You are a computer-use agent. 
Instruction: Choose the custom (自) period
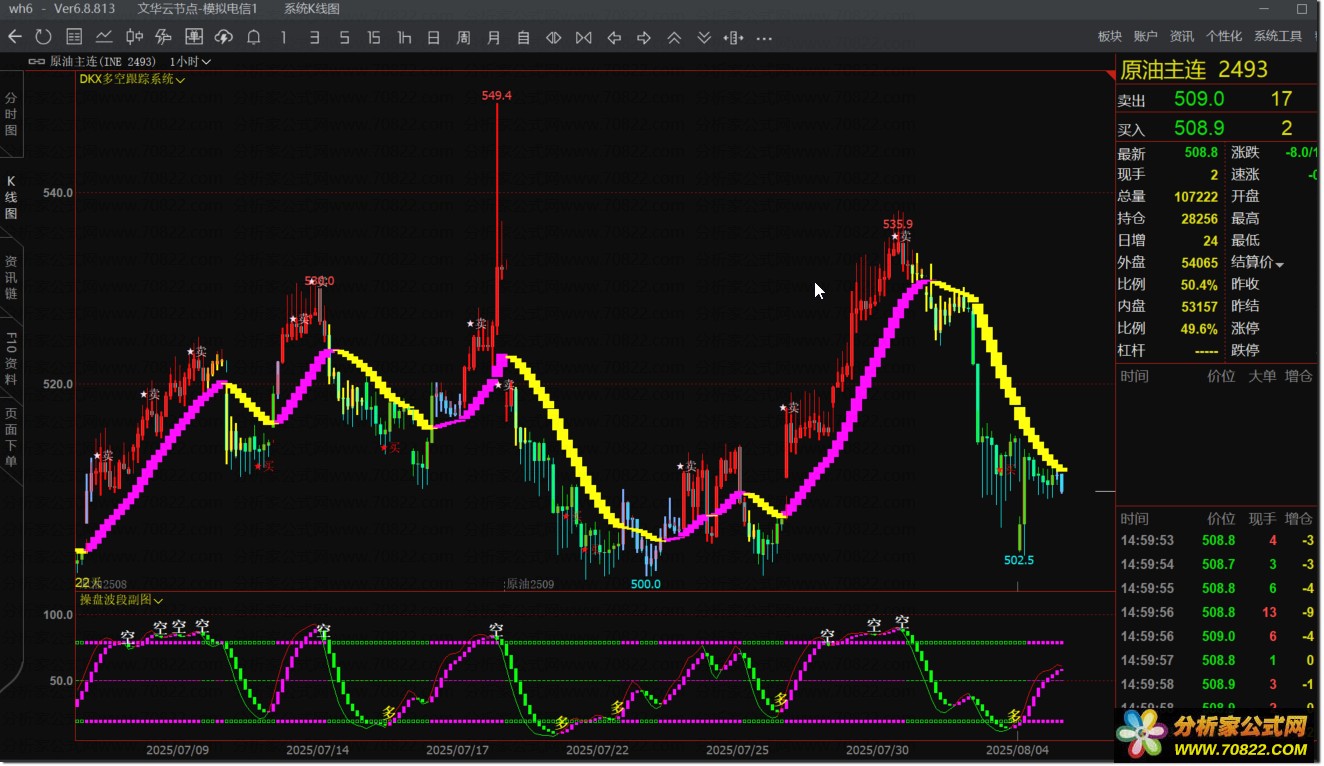[523, 37]
